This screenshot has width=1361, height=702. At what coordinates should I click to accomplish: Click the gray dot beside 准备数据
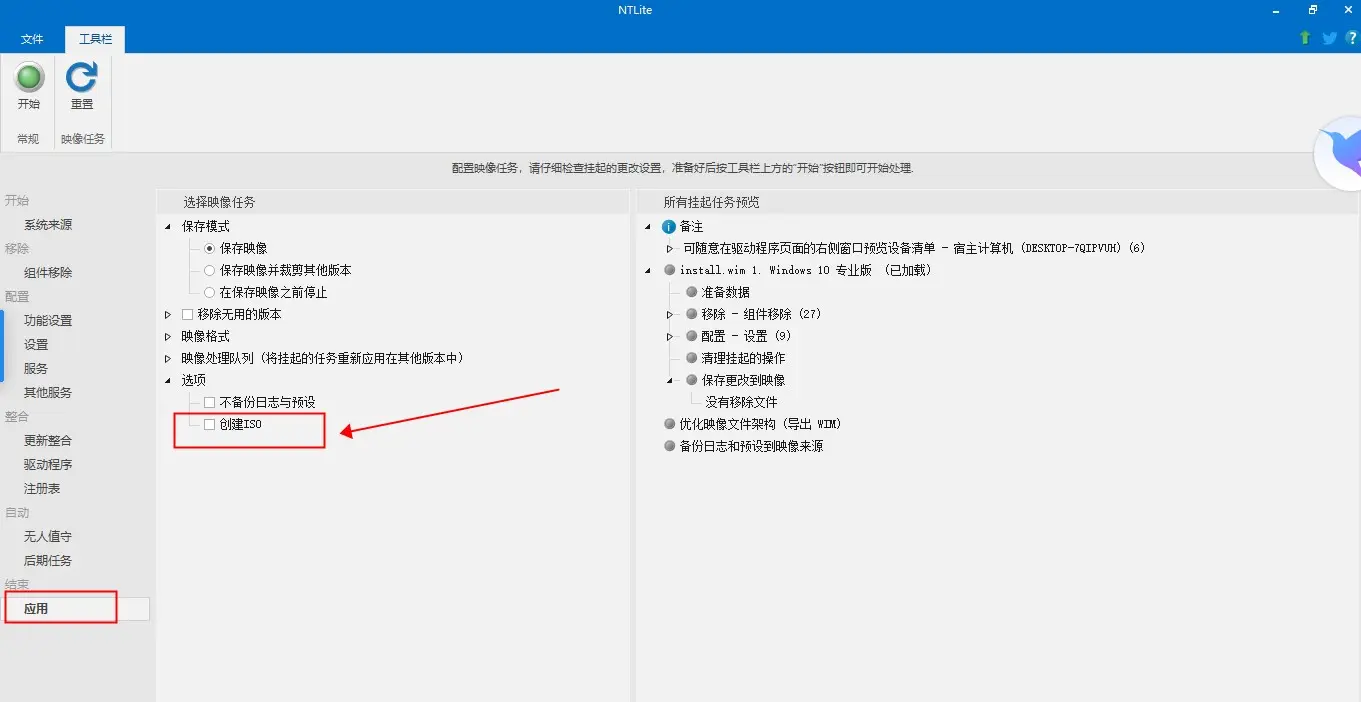(x=692, y=292)
